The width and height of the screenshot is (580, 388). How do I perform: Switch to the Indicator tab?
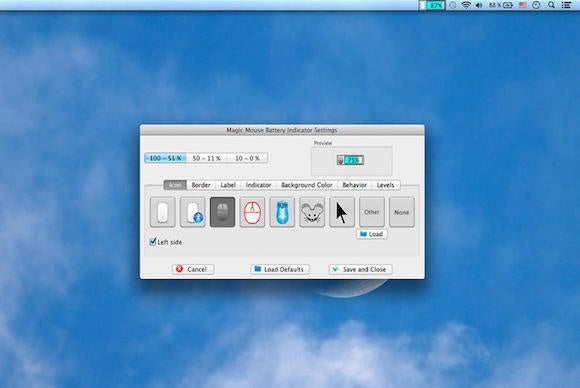click(259, 185)
